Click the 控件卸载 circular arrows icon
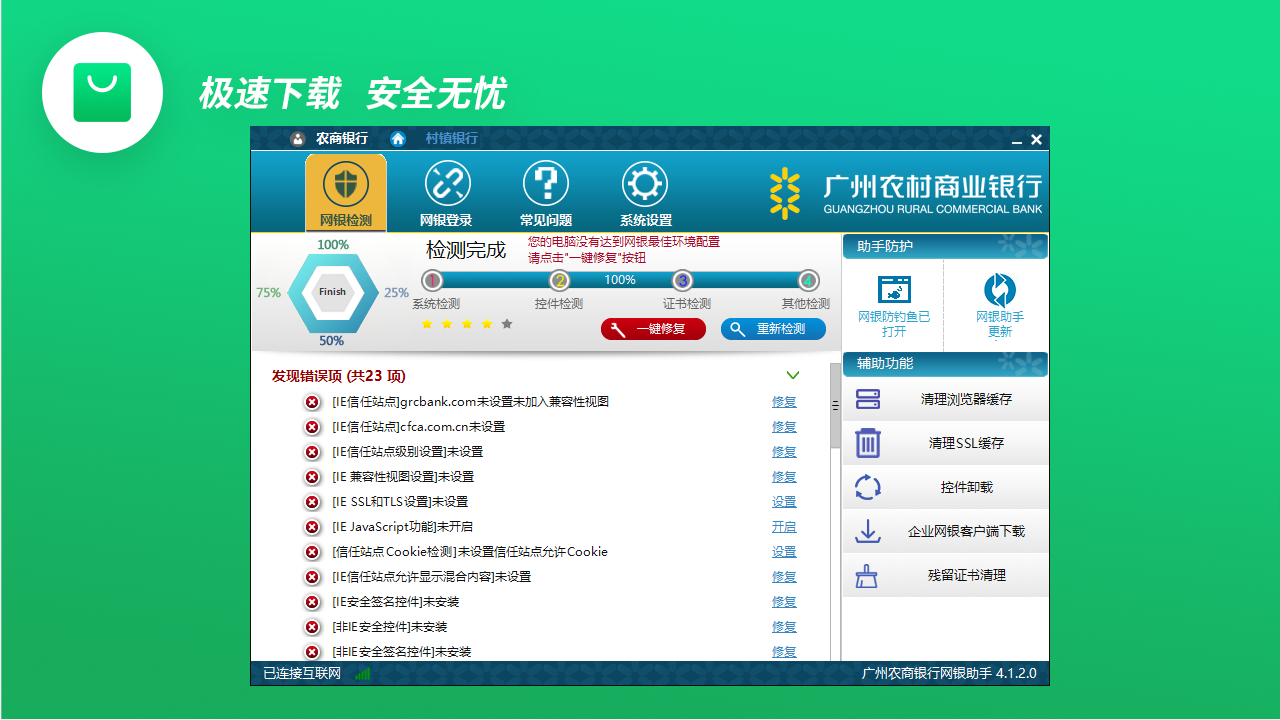 868,487
